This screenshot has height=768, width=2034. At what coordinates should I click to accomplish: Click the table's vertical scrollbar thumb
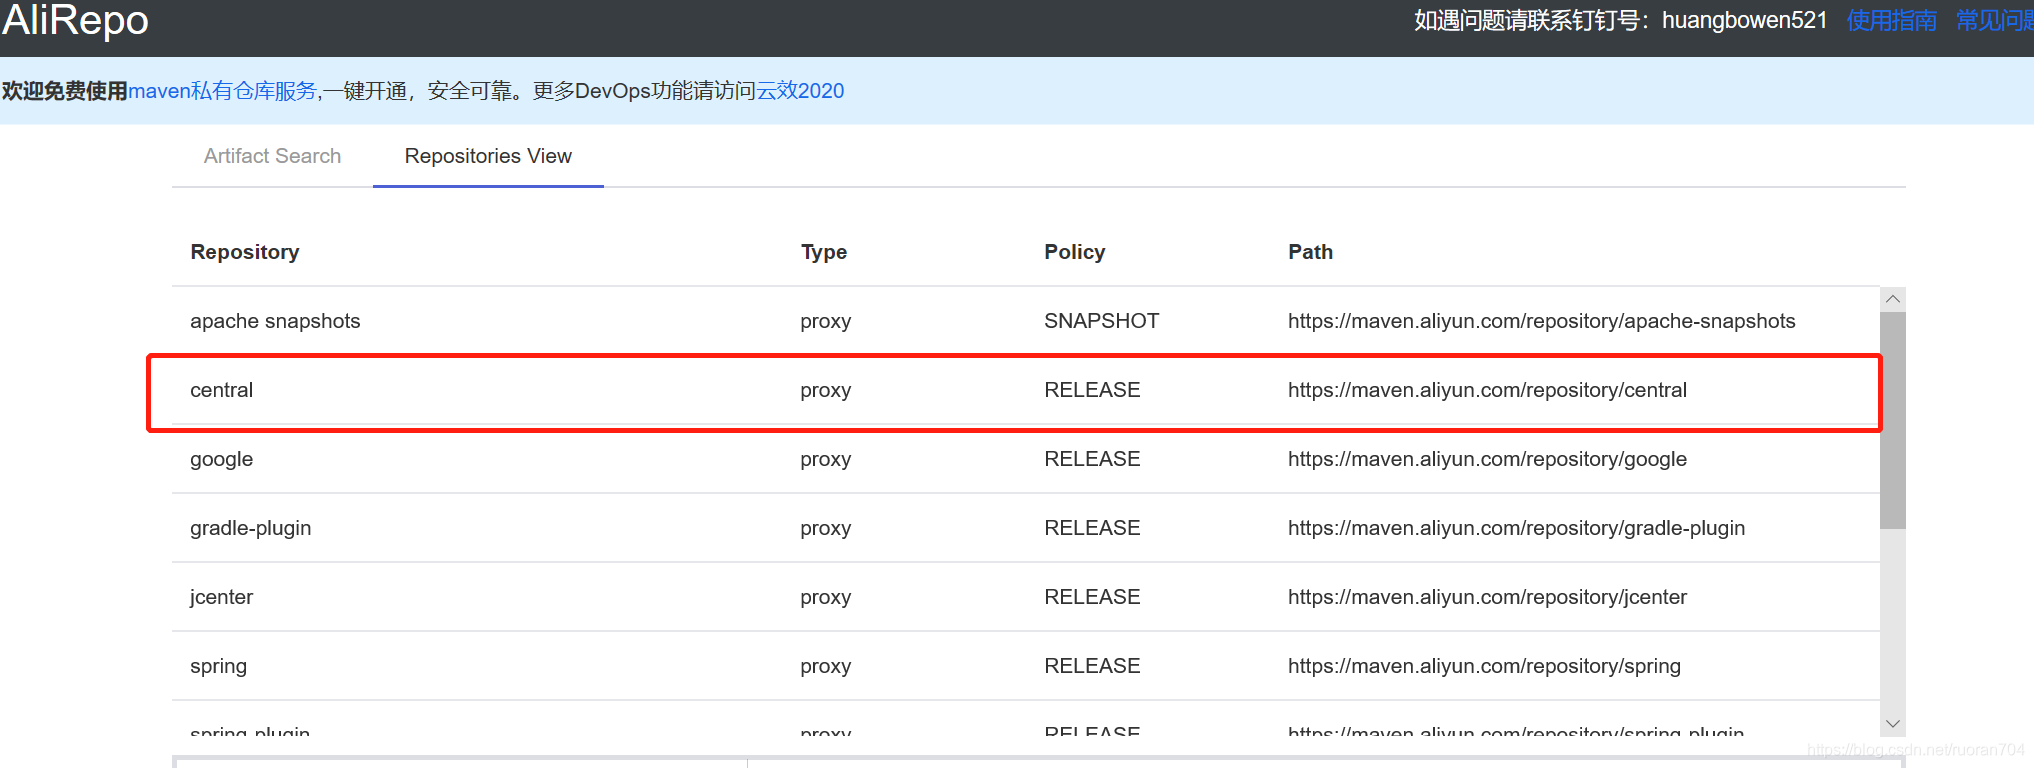[1892, 420]
